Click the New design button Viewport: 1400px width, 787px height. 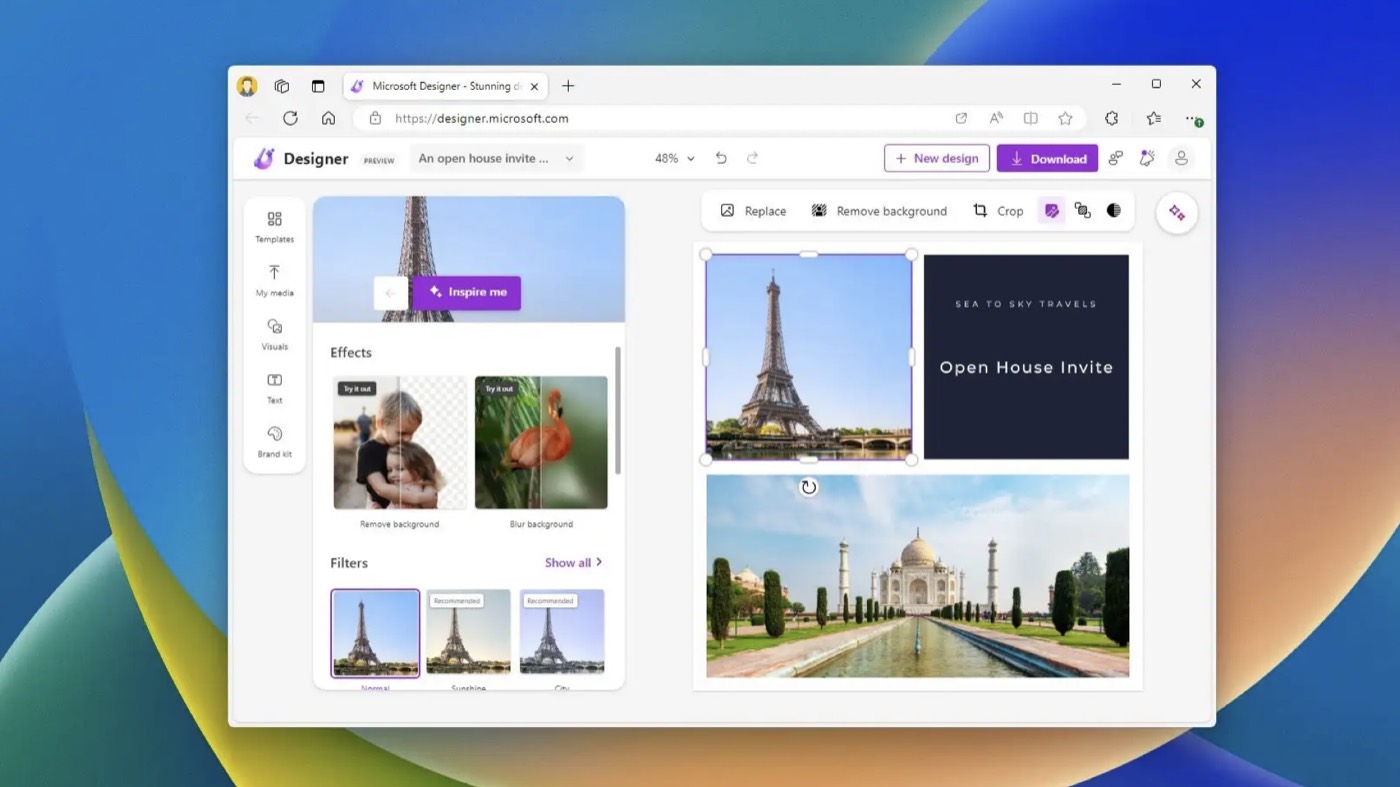pos(937,158)
